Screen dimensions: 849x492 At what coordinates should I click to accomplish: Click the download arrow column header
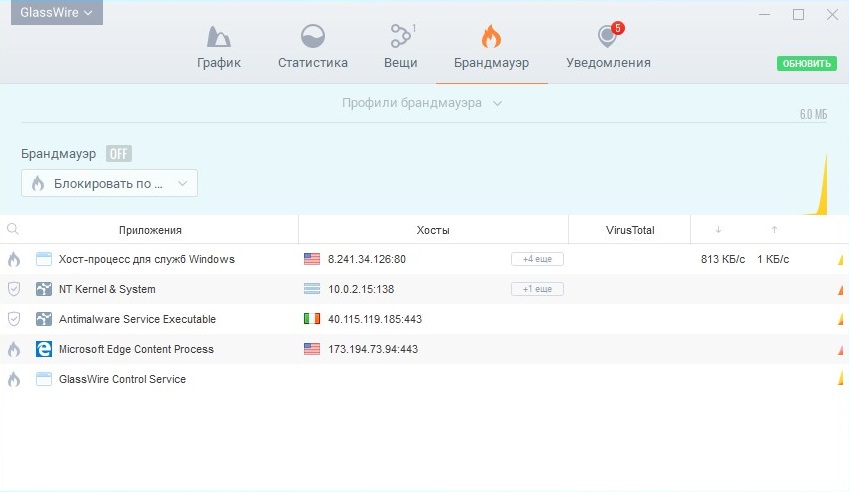pos(718,230)
